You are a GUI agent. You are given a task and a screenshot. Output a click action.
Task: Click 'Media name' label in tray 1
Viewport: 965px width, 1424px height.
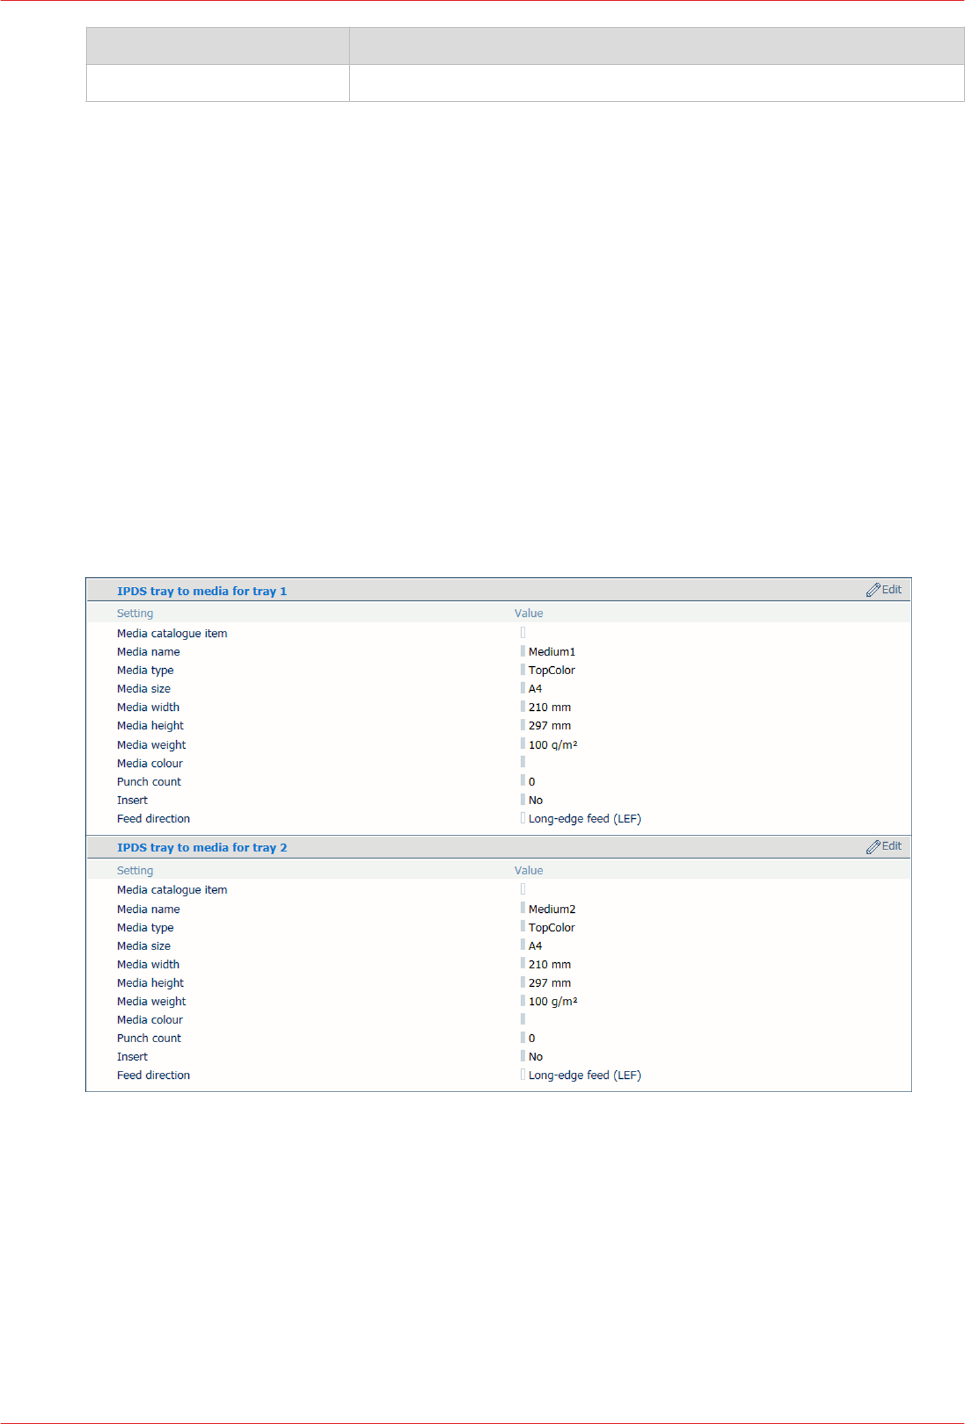click(x=148, y=652)
